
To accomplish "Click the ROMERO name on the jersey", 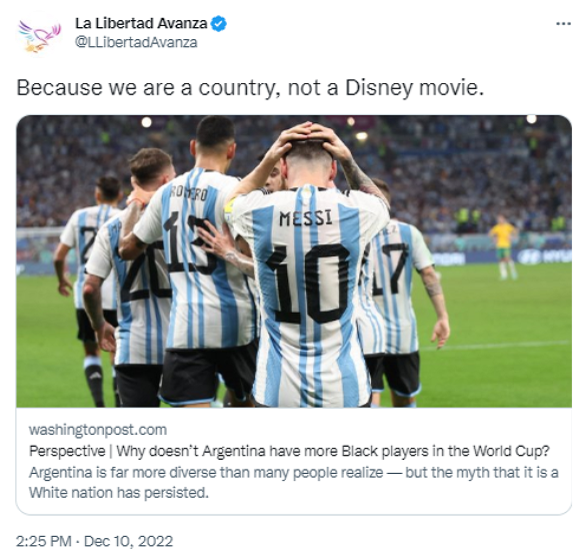I will tap(190, 193).
